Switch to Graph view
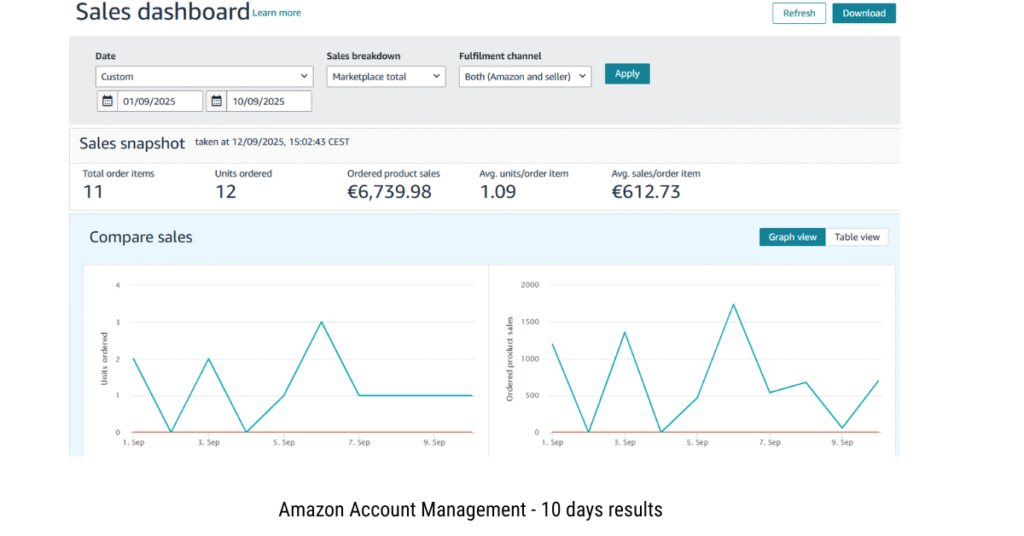 pos(792,237)
